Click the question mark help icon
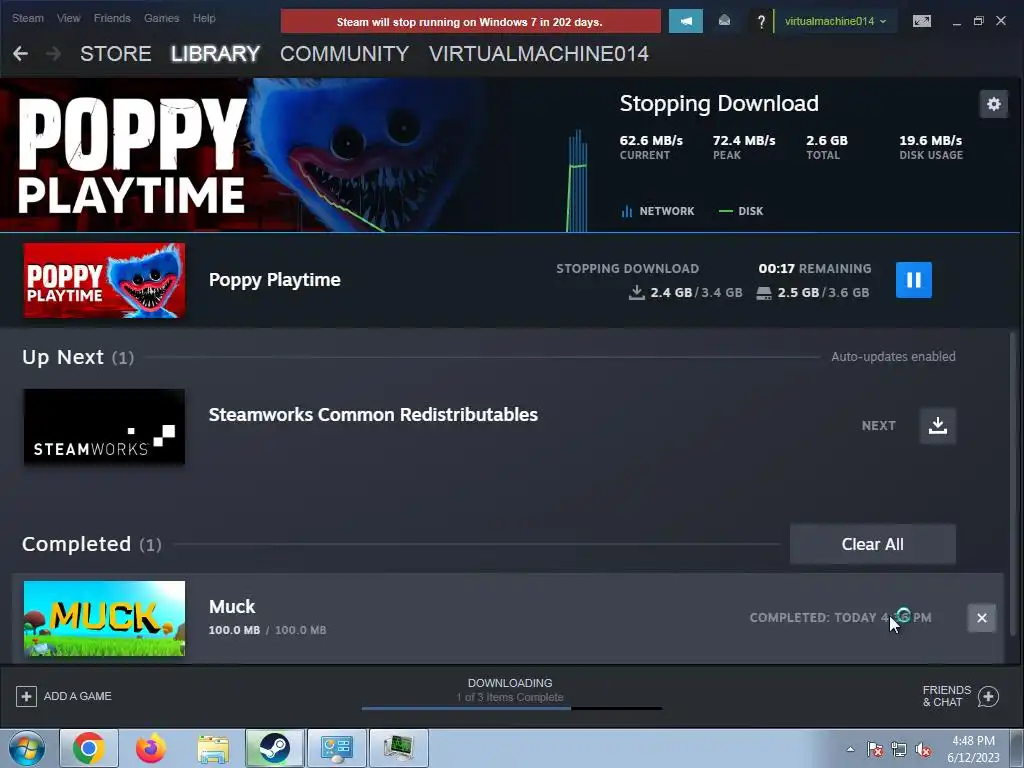The height and width of the screenshot is (768, 1024). click(761, 22)
